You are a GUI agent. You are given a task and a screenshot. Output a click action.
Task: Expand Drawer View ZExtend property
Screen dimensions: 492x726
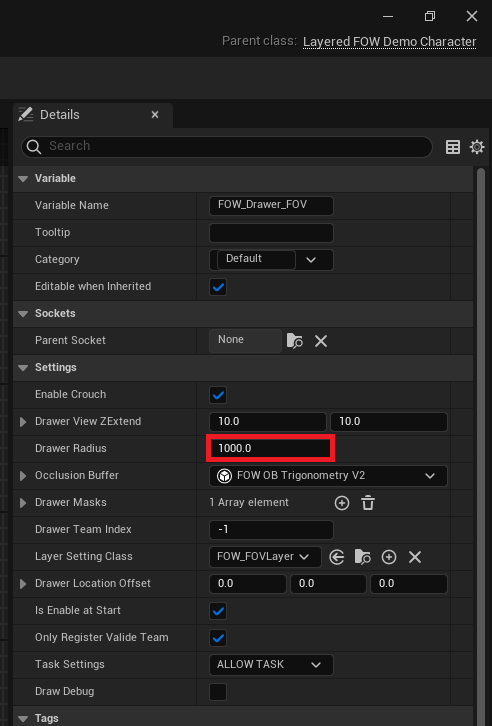click(x=23, y=422)
